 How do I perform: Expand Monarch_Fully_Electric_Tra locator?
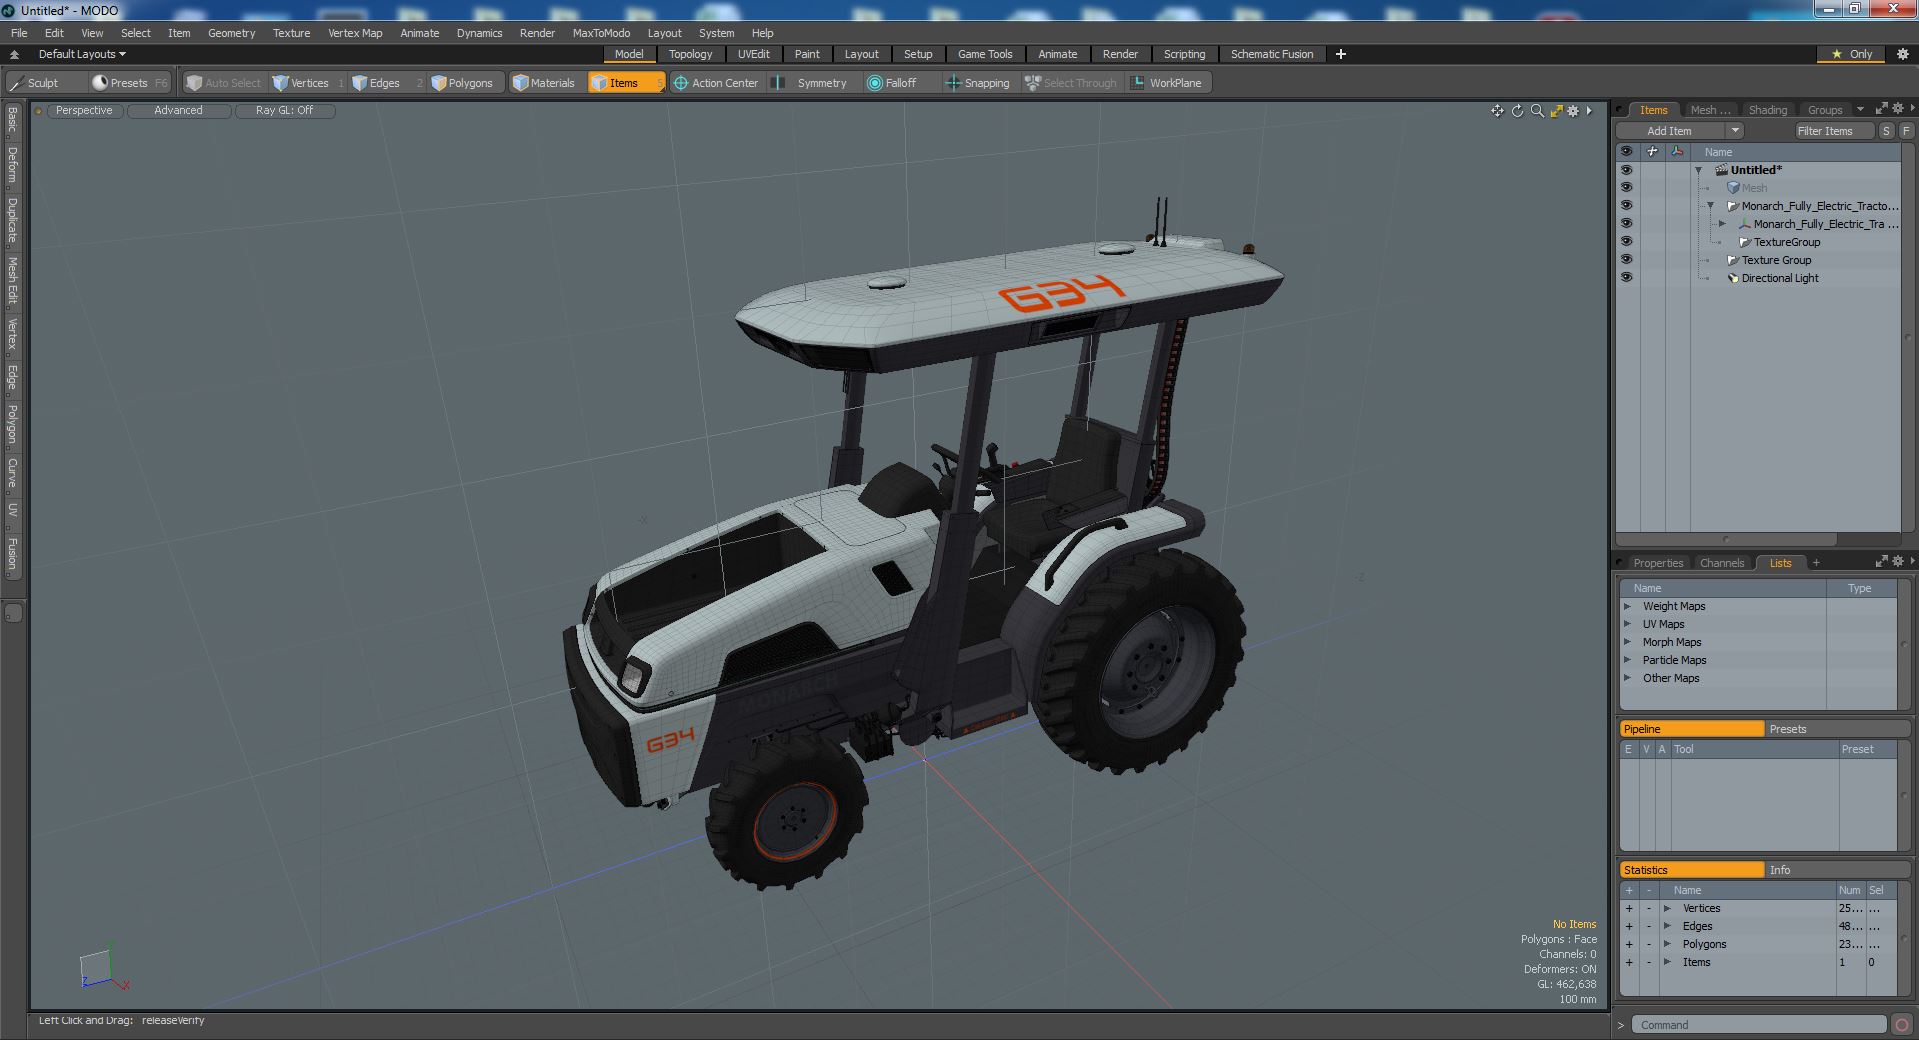pyautogui.click(x=1722, y=224)
